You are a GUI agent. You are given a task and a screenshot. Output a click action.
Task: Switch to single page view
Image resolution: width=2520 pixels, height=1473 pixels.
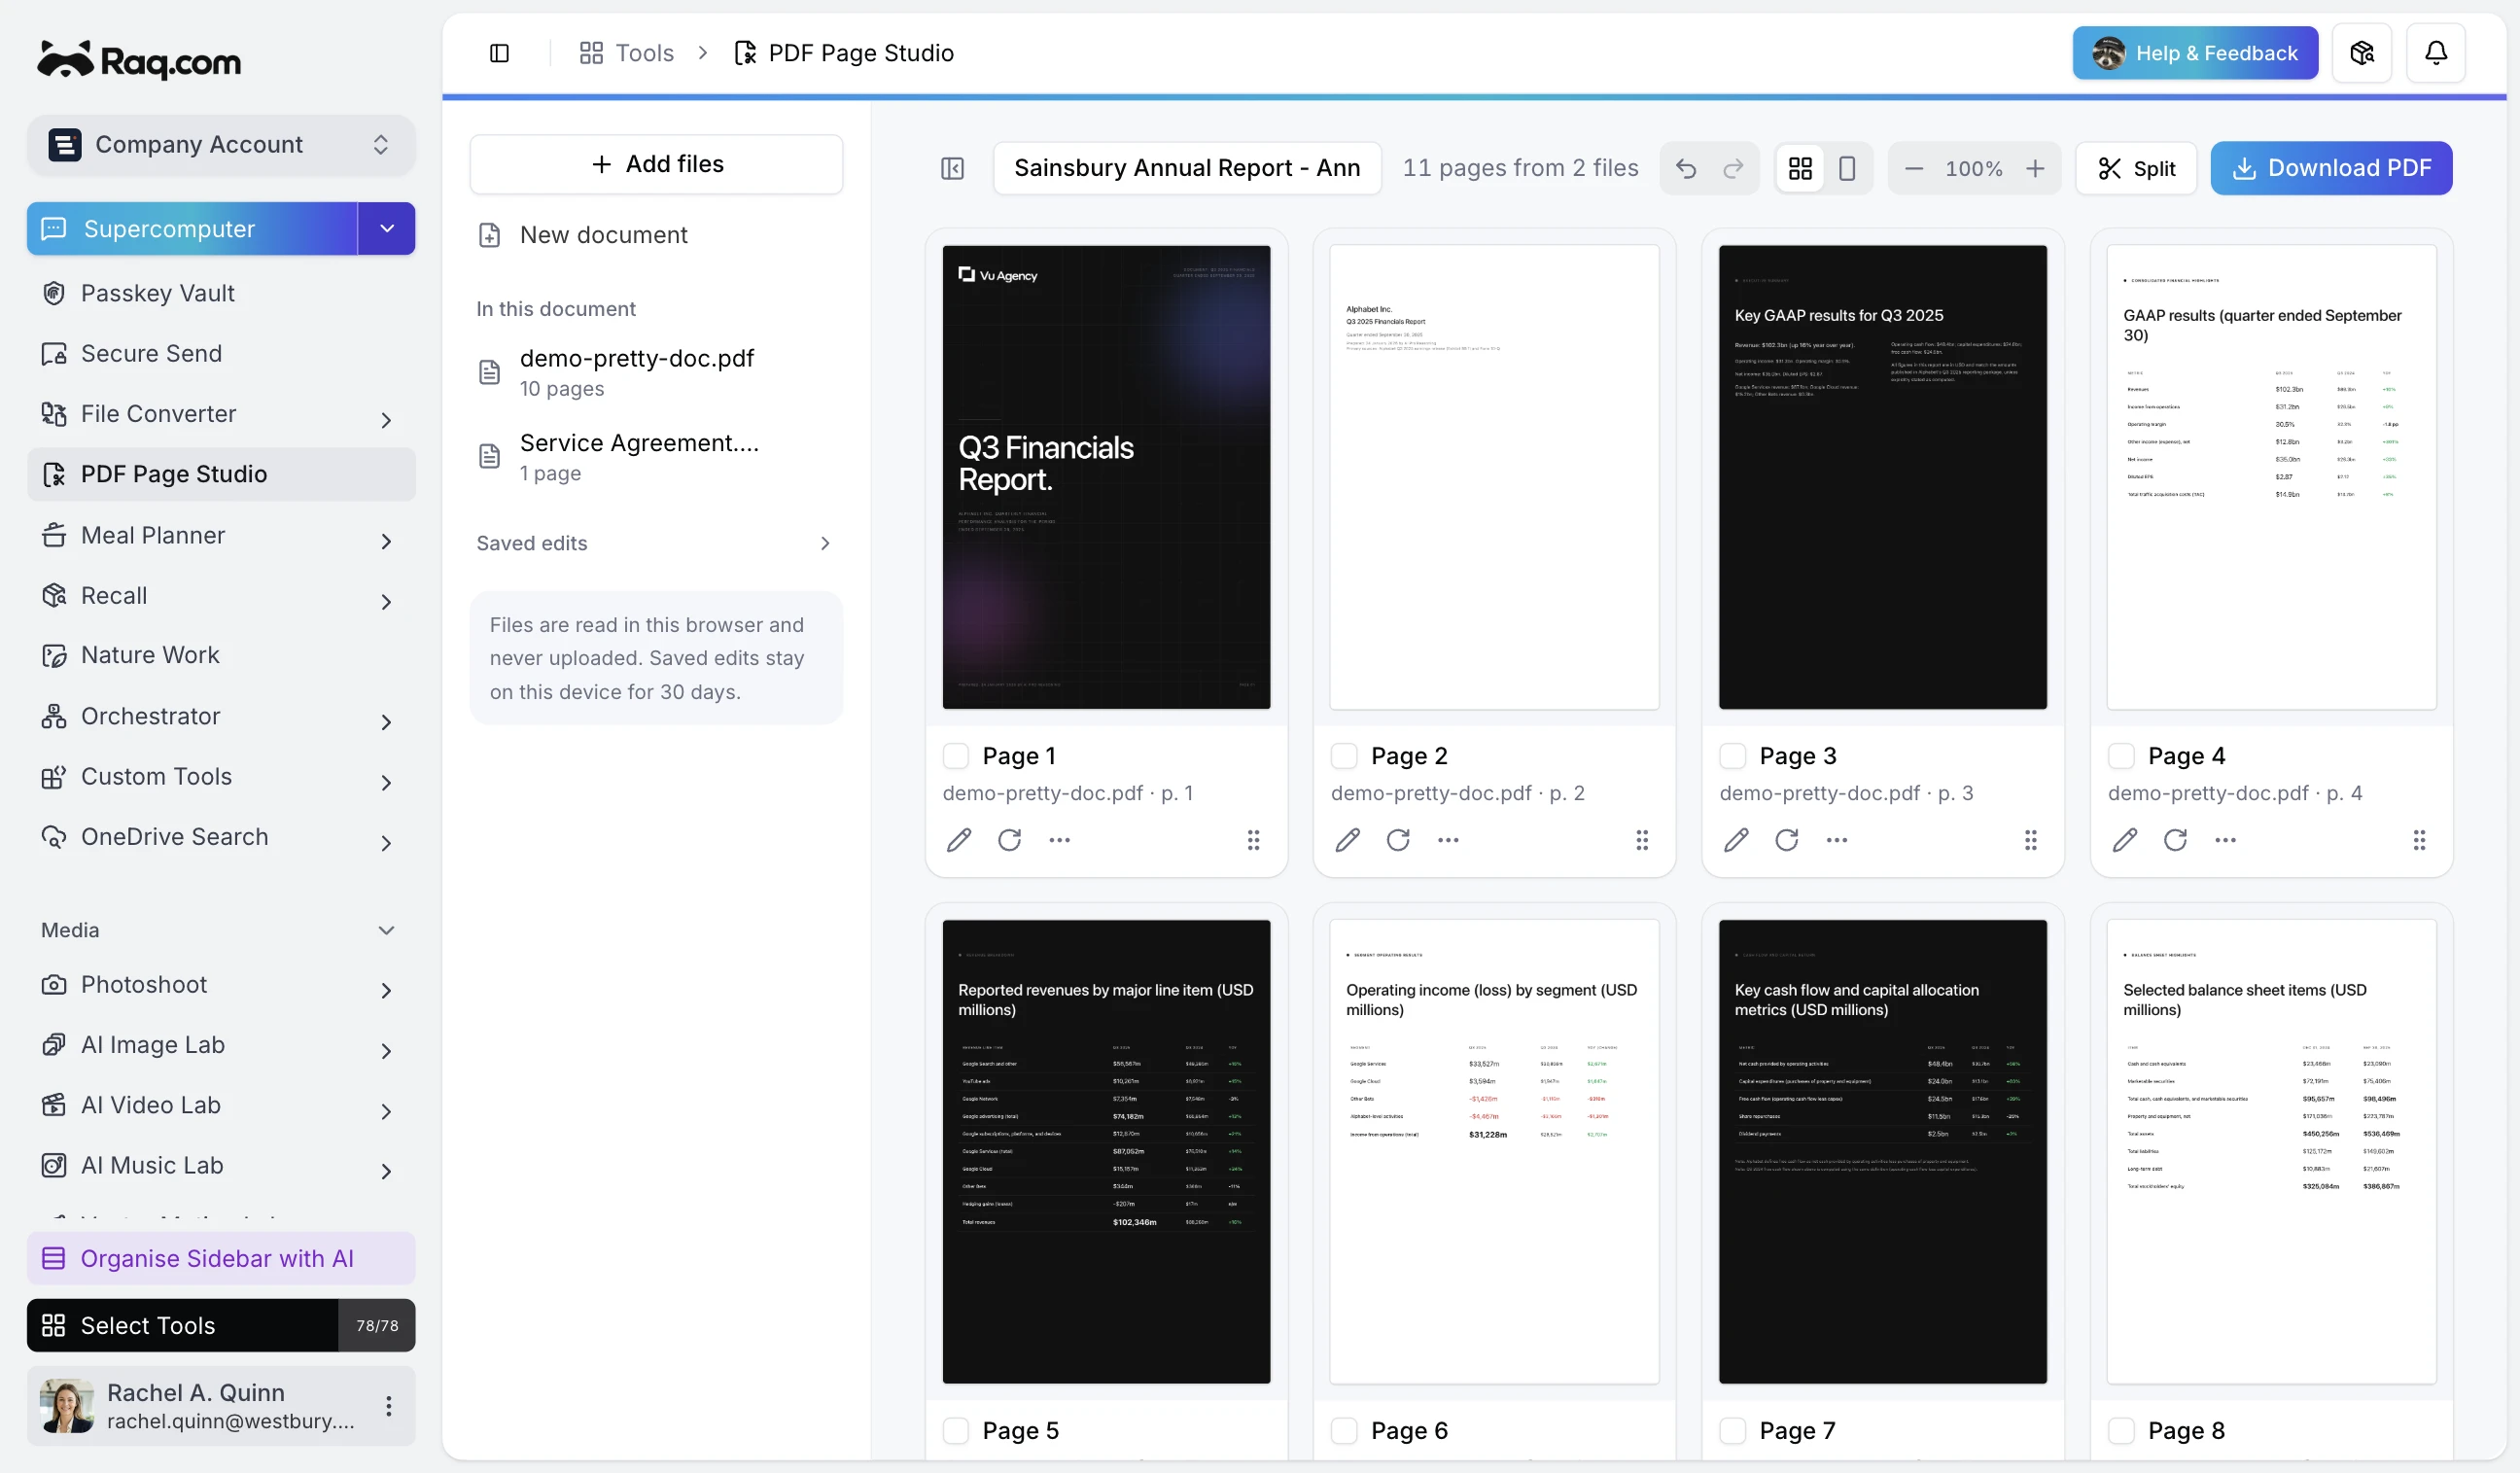coord(1847,168)
